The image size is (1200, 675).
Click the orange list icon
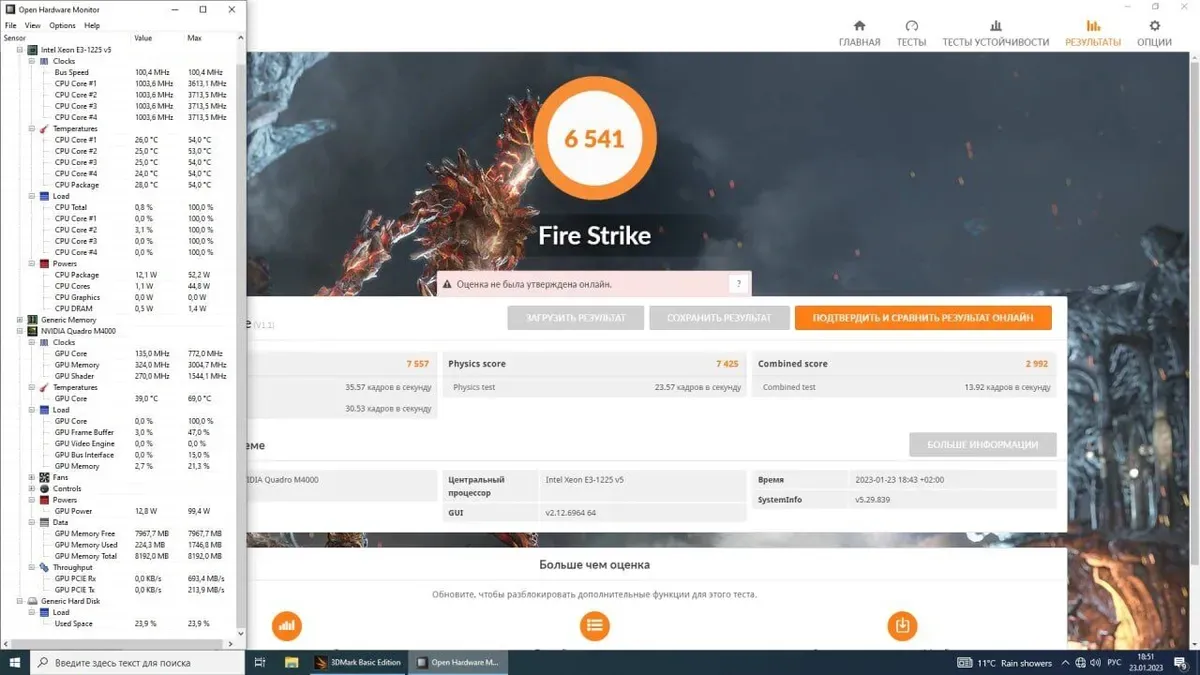pyautogui.click(x=595, y=626)
